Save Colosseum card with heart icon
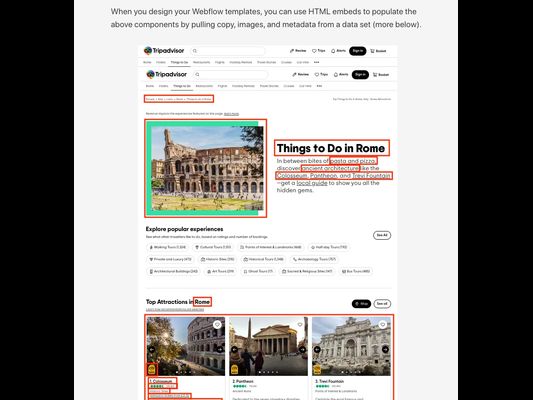The width and height of the screenshot is (533, 400). tap(217, 325)
